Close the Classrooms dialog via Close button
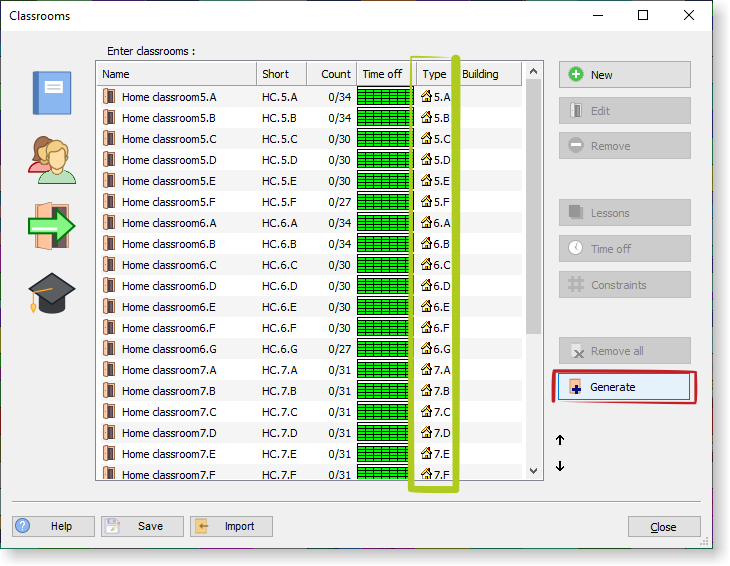Viewport: 730px width, 566px height. click(x=664, y=527)
